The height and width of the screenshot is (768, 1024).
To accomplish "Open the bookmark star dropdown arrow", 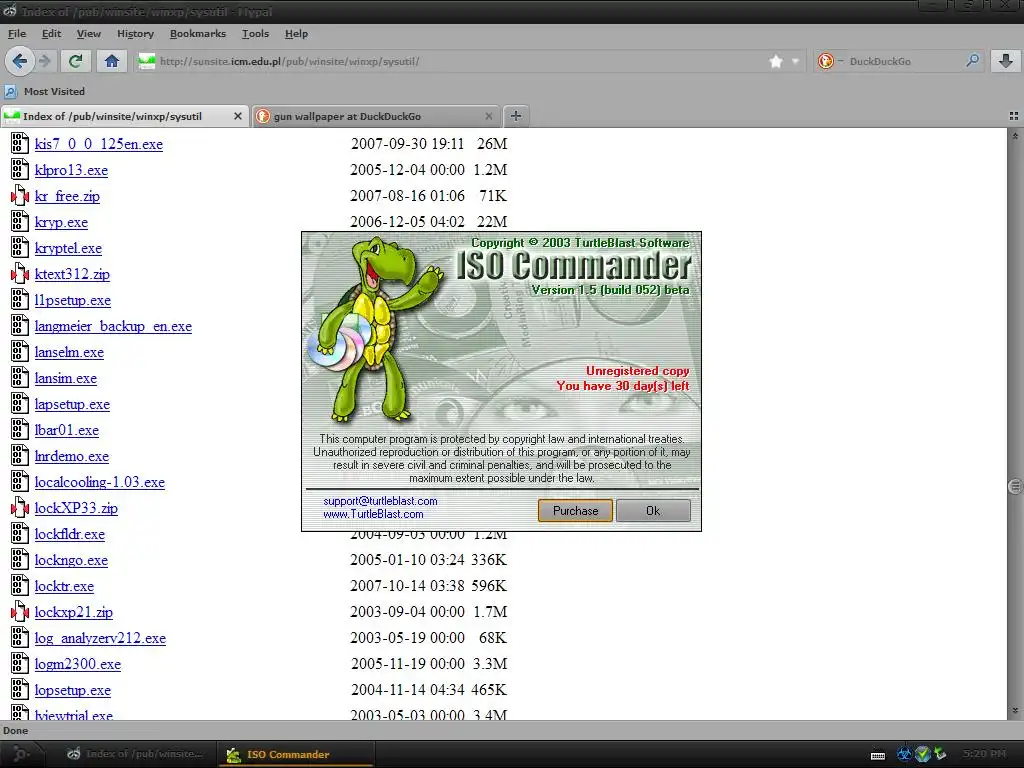I will 795,61.
